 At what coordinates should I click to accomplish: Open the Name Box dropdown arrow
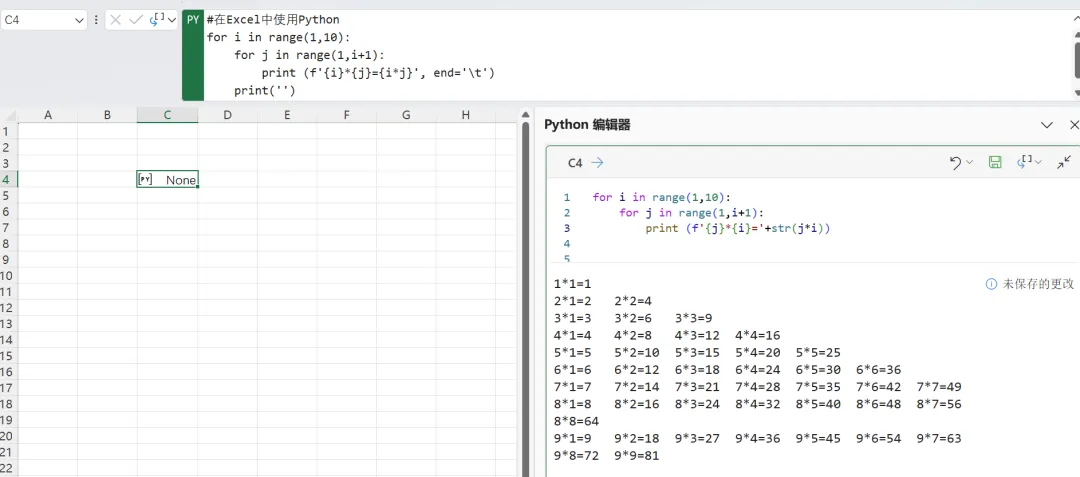click(x=79, y=21)
